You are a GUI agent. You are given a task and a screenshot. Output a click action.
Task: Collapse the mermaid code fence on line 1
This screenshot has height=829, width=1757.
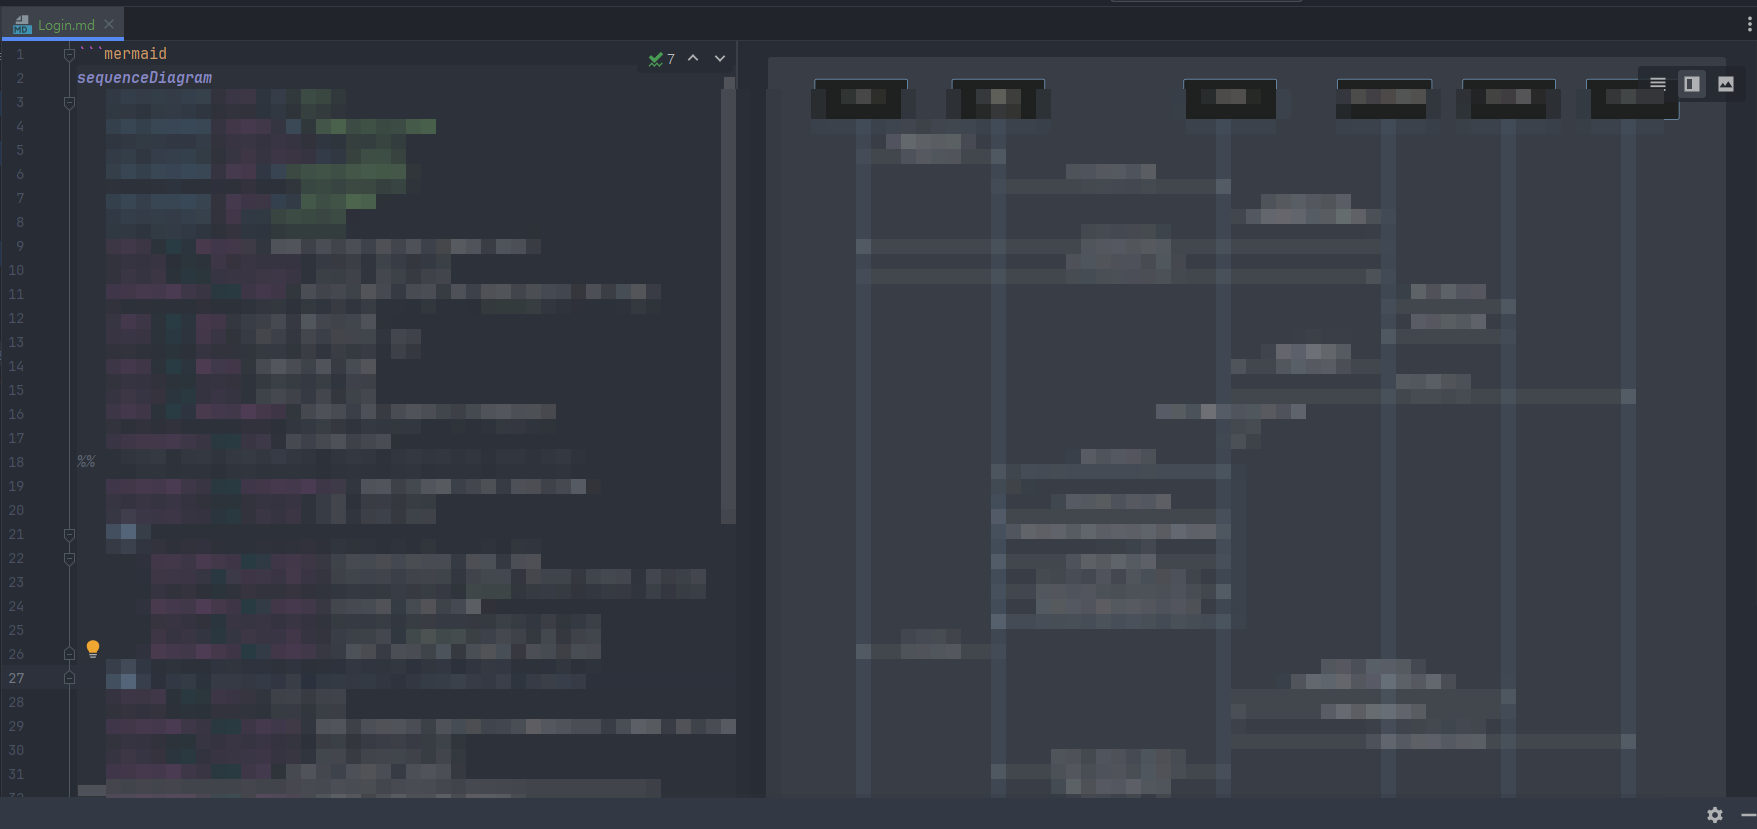[69, 54]
